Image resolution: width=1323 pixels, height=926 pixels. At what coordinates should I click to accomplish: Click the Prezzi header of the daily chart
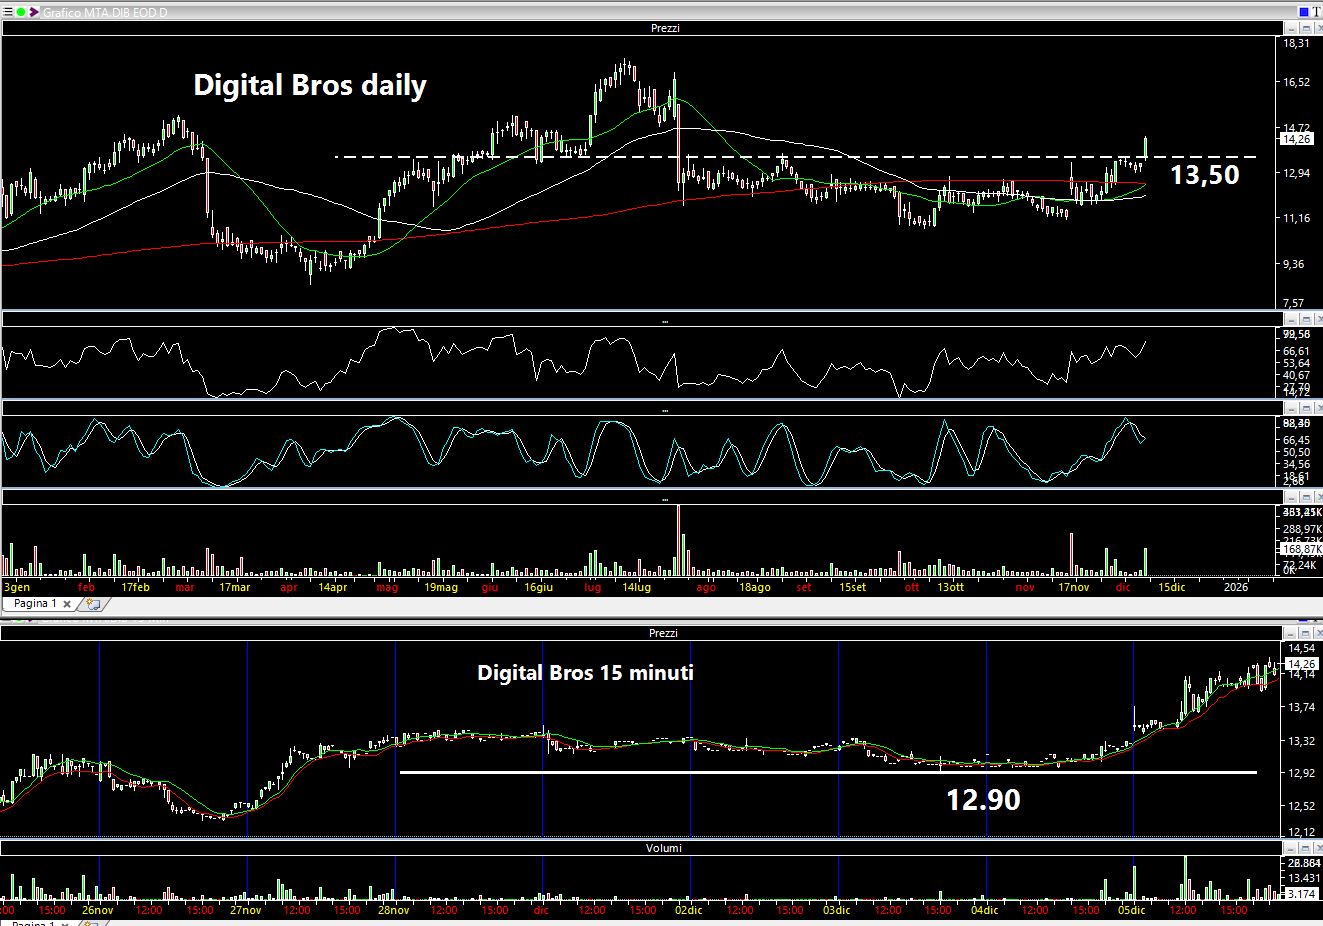(x=665, y=28)
